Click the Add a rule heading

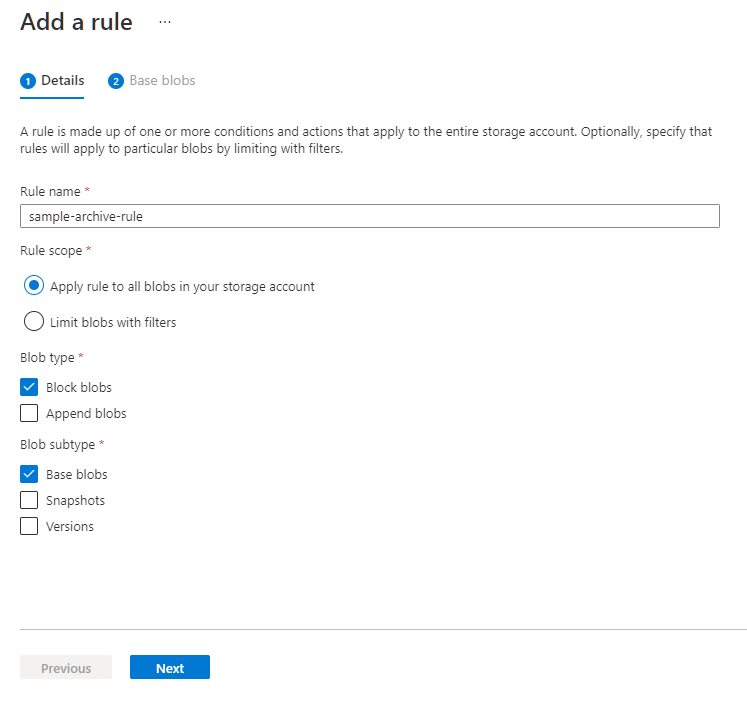coord(76,22)
